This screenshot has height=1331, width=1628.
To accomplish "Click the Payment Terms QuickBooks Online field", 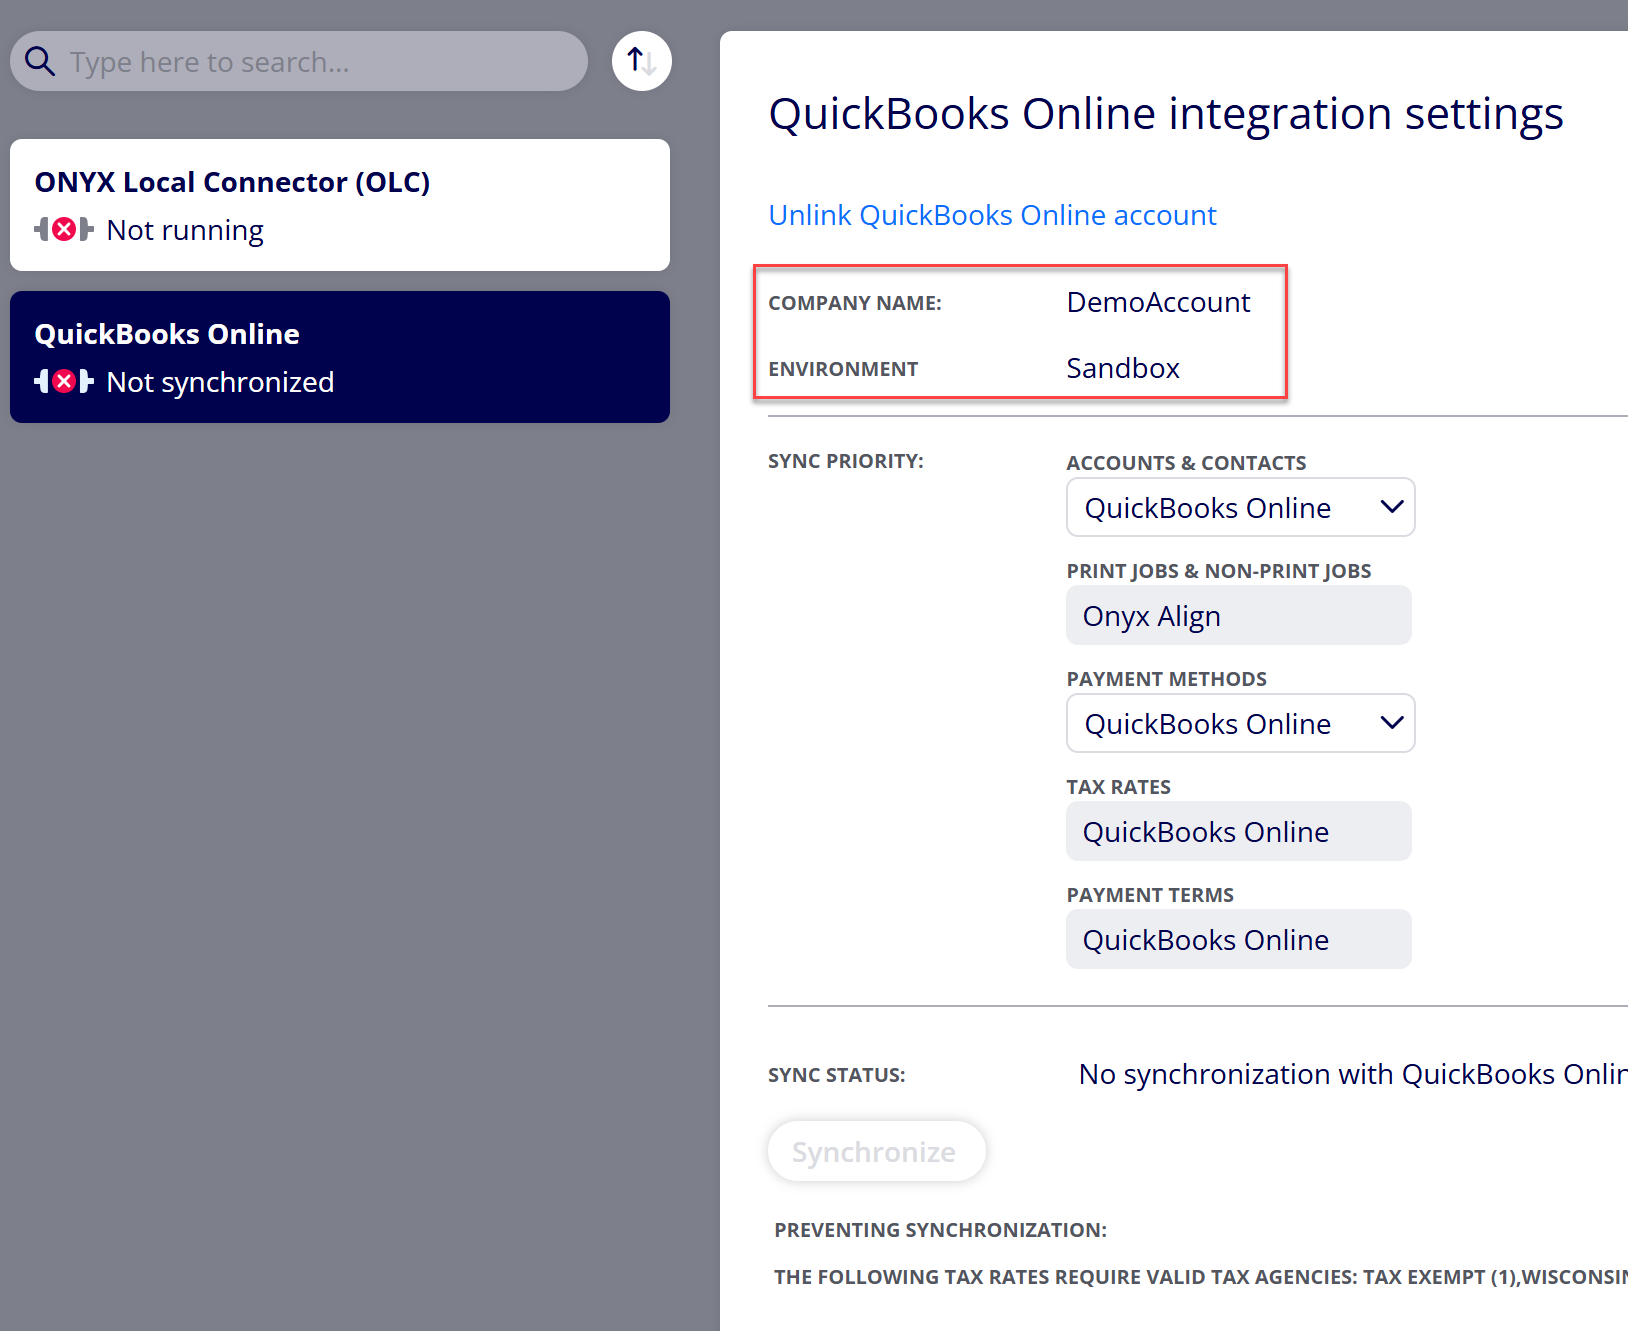I will 1238,939.
